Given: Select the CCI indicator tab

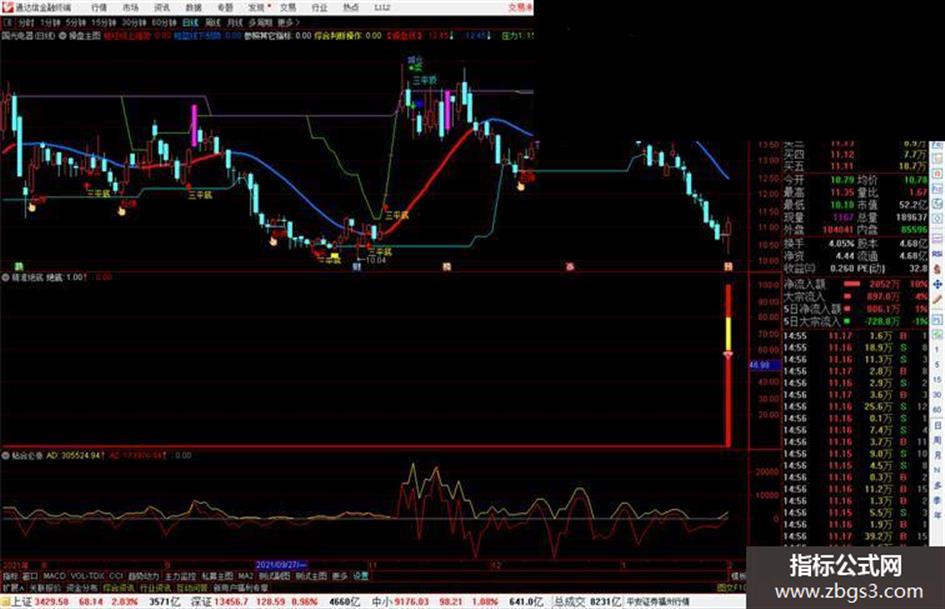Looking at the screenshot, I should (x=116, y=576).
